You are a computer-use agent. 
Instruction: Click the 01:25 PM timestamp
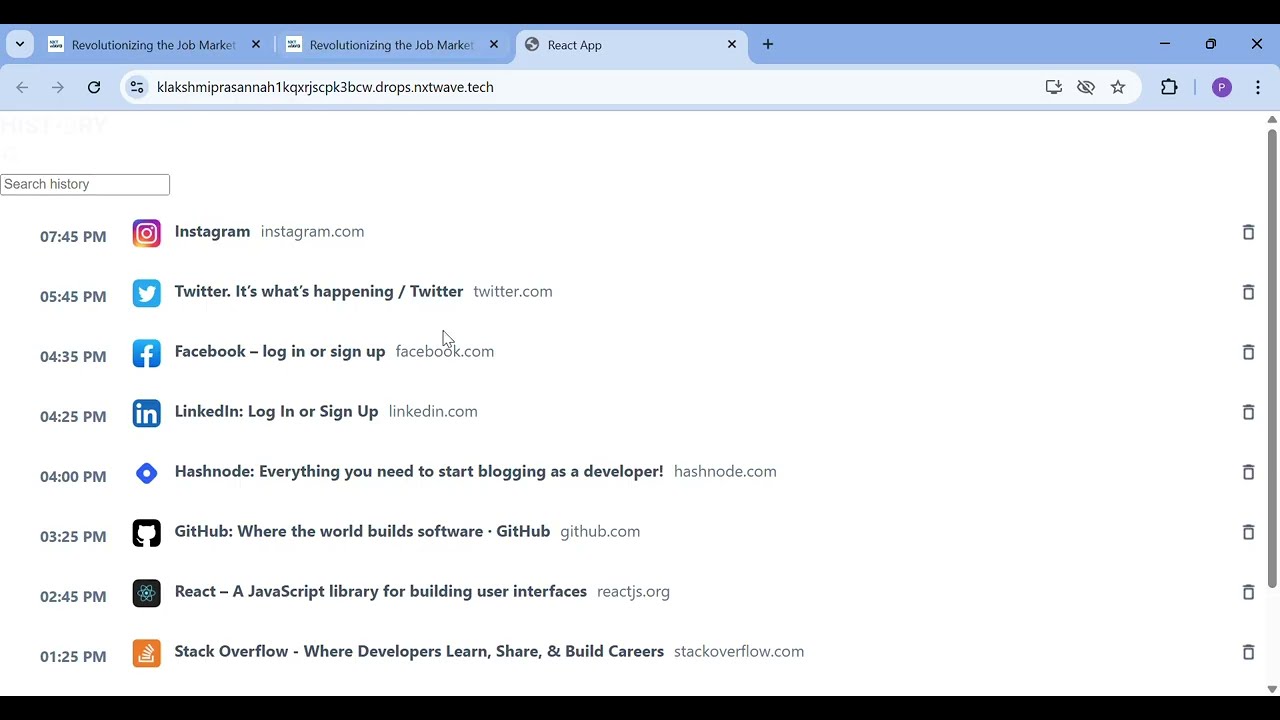pos(73,657)
